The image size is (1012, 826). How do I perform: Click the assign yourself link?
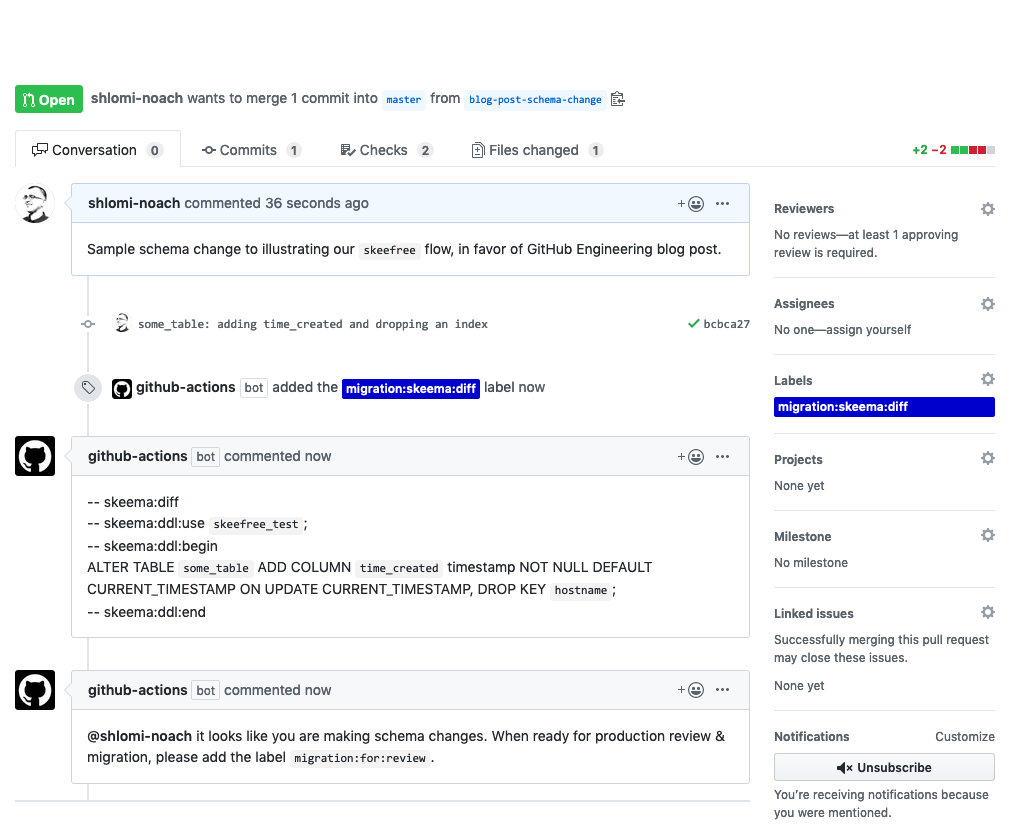tap(869, 330)
